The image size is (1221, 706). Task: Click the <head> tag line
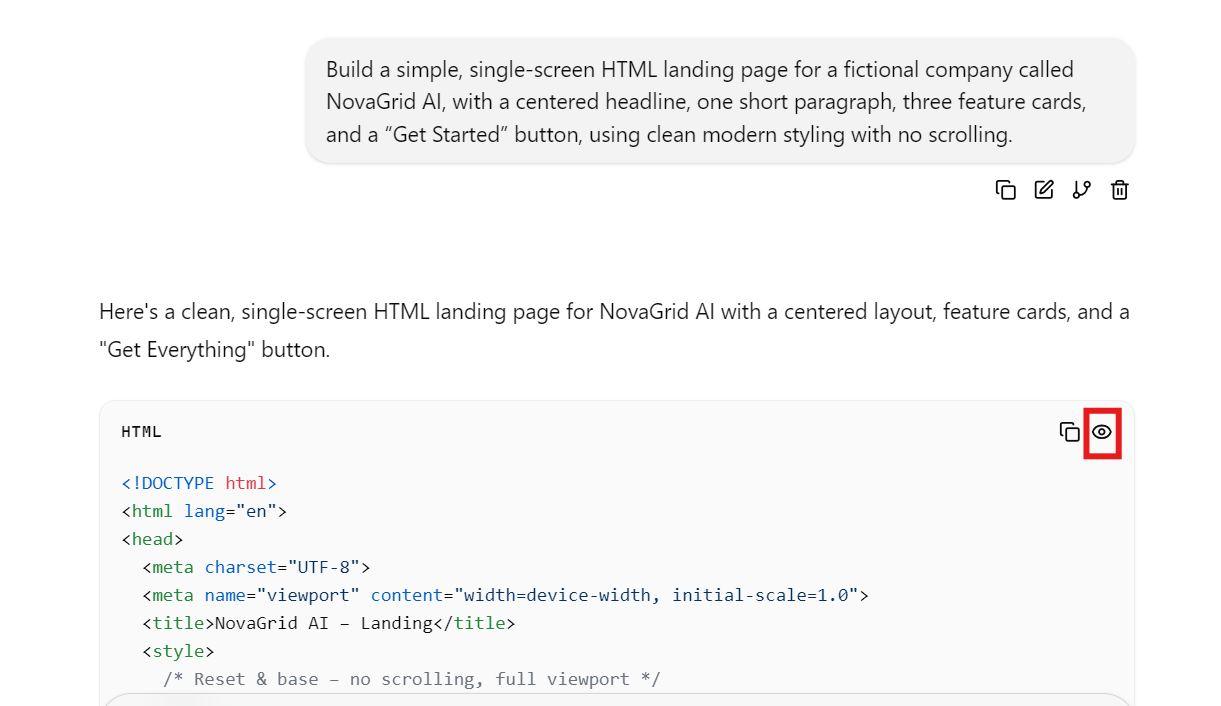coord(152,539)
